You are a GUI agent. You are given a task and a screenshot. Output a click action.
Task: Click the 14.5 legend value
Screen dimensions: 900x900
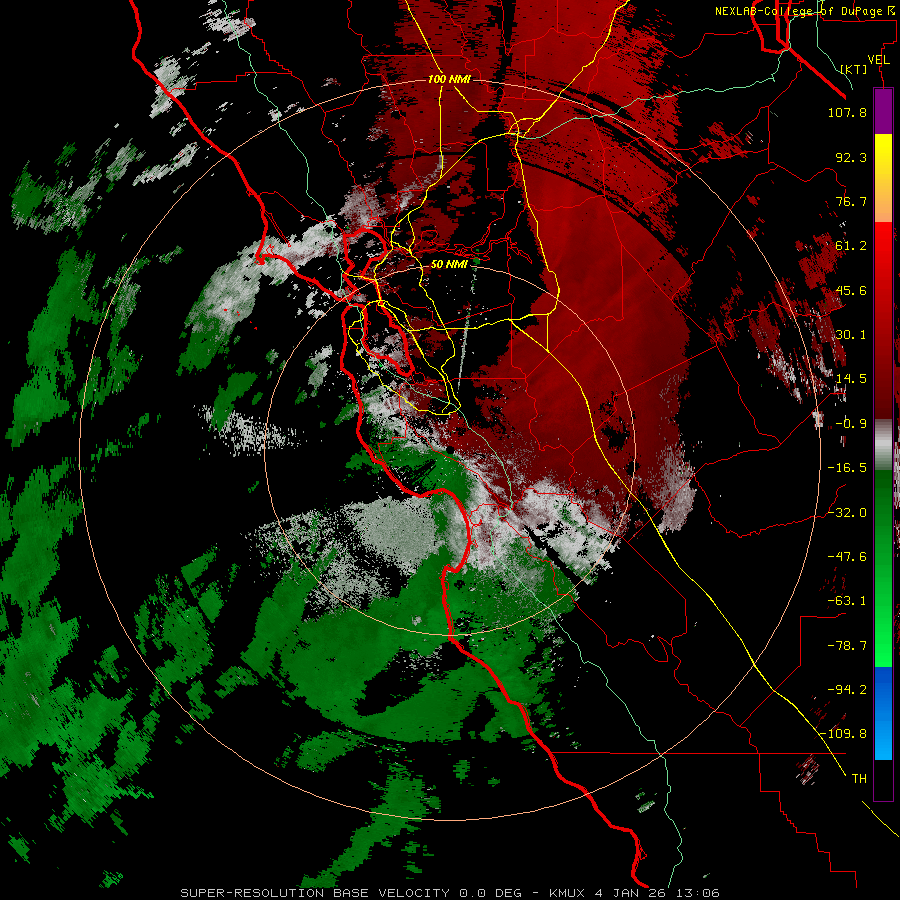point(851,379)
